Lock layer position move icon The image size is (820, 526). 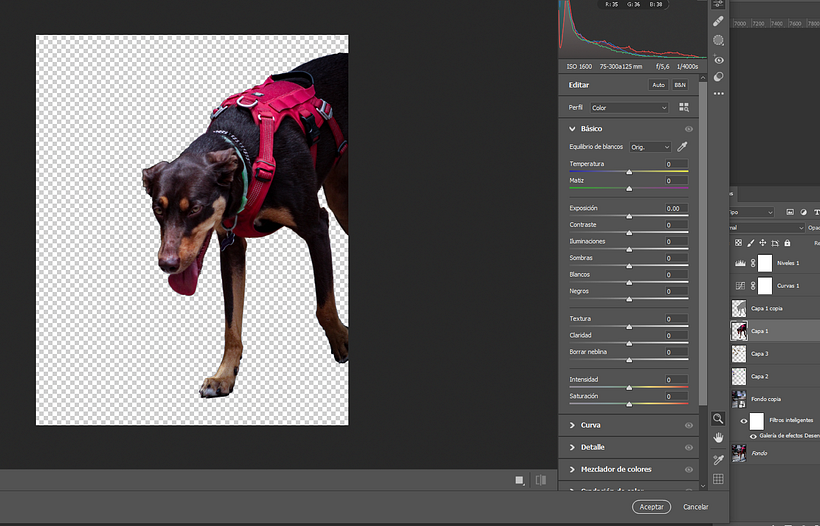pos(762,243)
